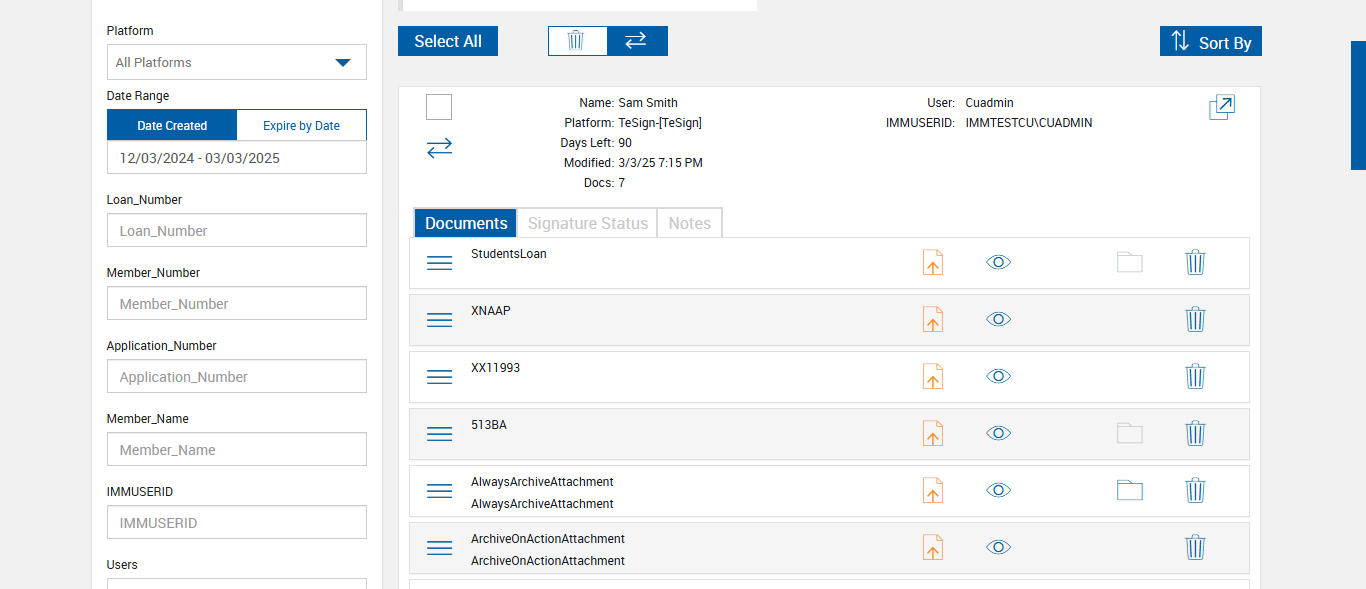Click drag handle for XNAAP document
This screenshot has width=1366, height=589.
440,320
